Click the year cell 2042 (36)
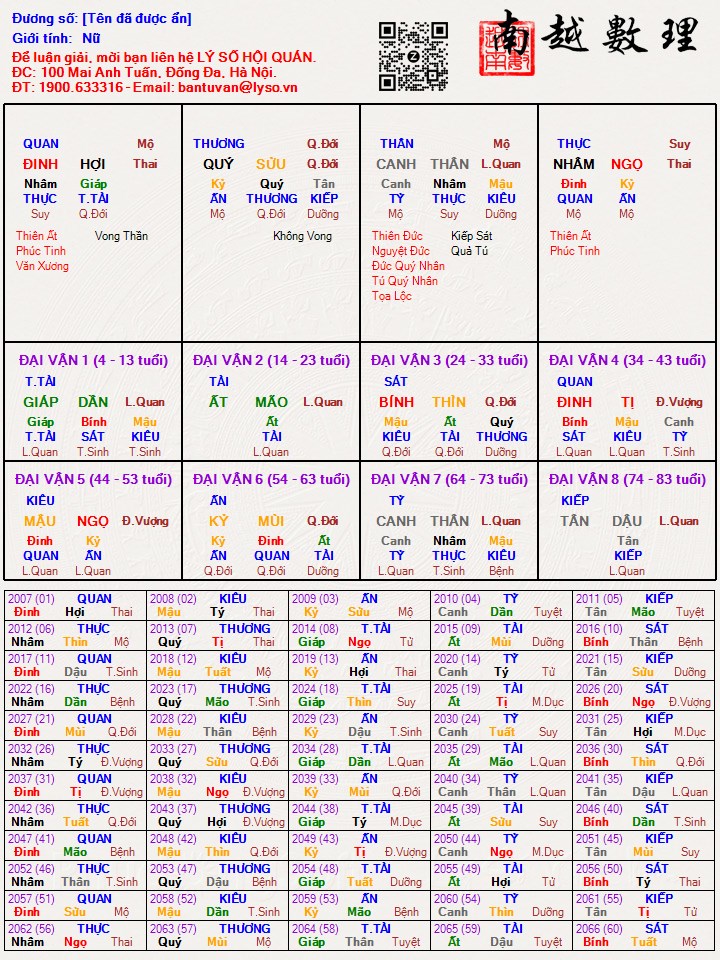The image size is (720, 960). coord(75,816)
